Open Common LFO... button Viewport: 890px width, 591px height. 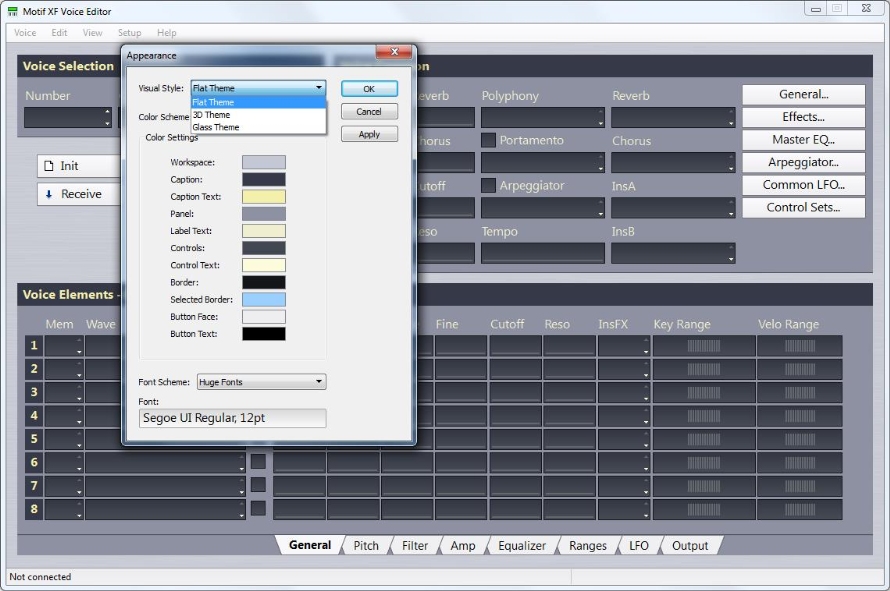(804, 185)
